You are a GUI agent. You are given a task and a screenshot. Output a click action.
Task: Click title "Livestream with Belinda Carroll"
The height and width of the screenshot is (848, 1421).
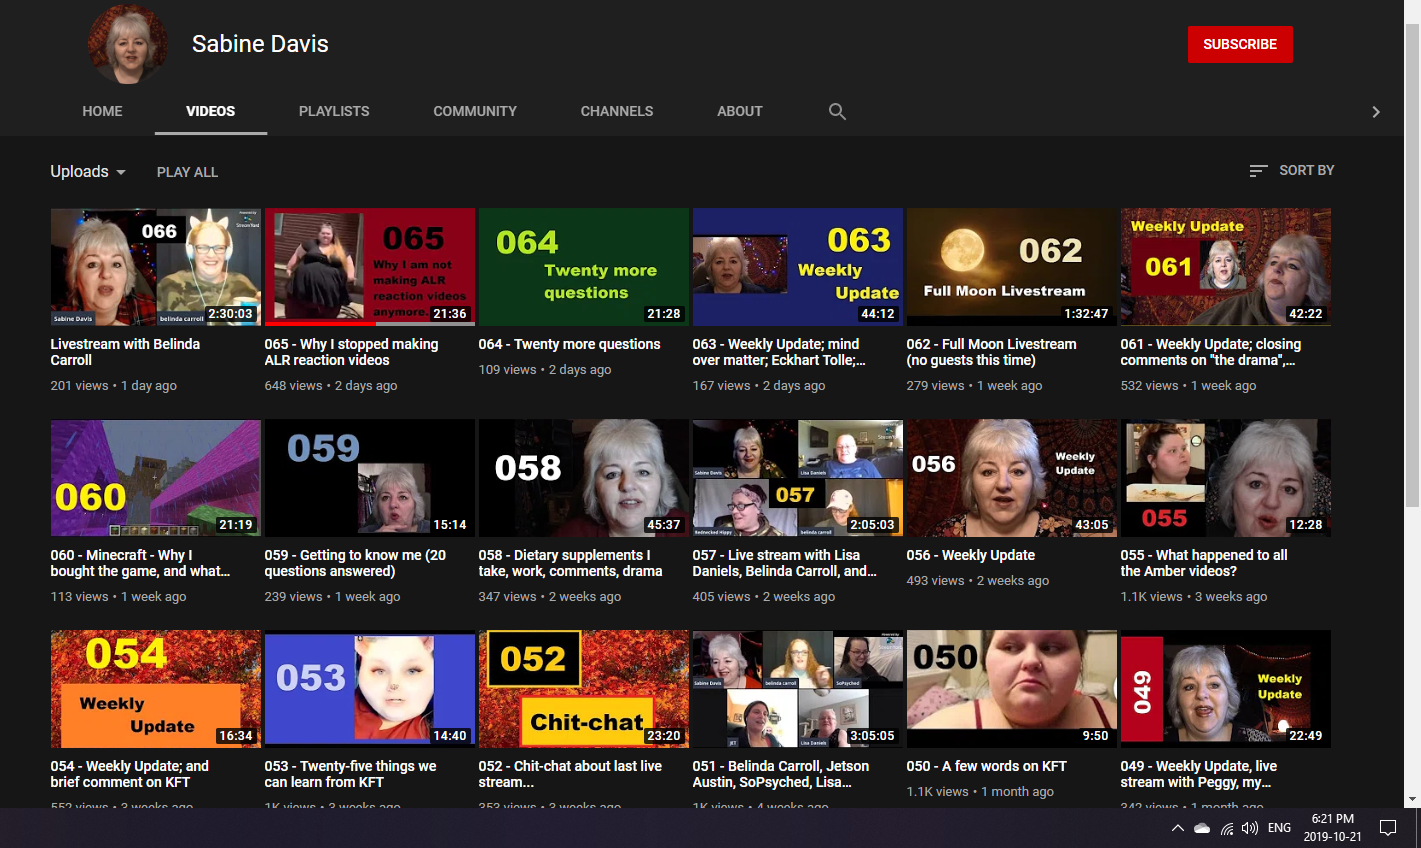125,352
